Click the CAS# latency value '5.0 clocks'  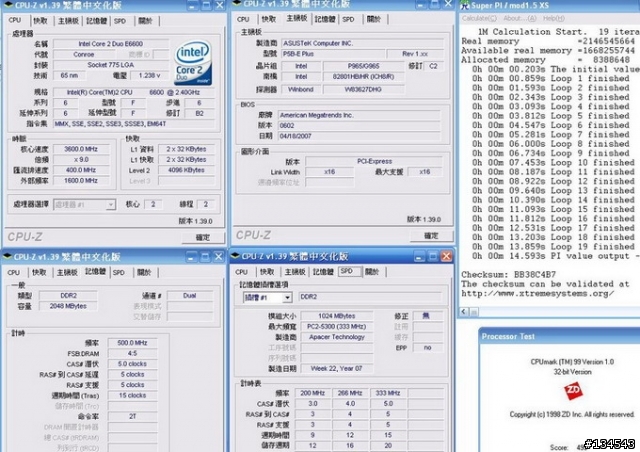point(132,364)
